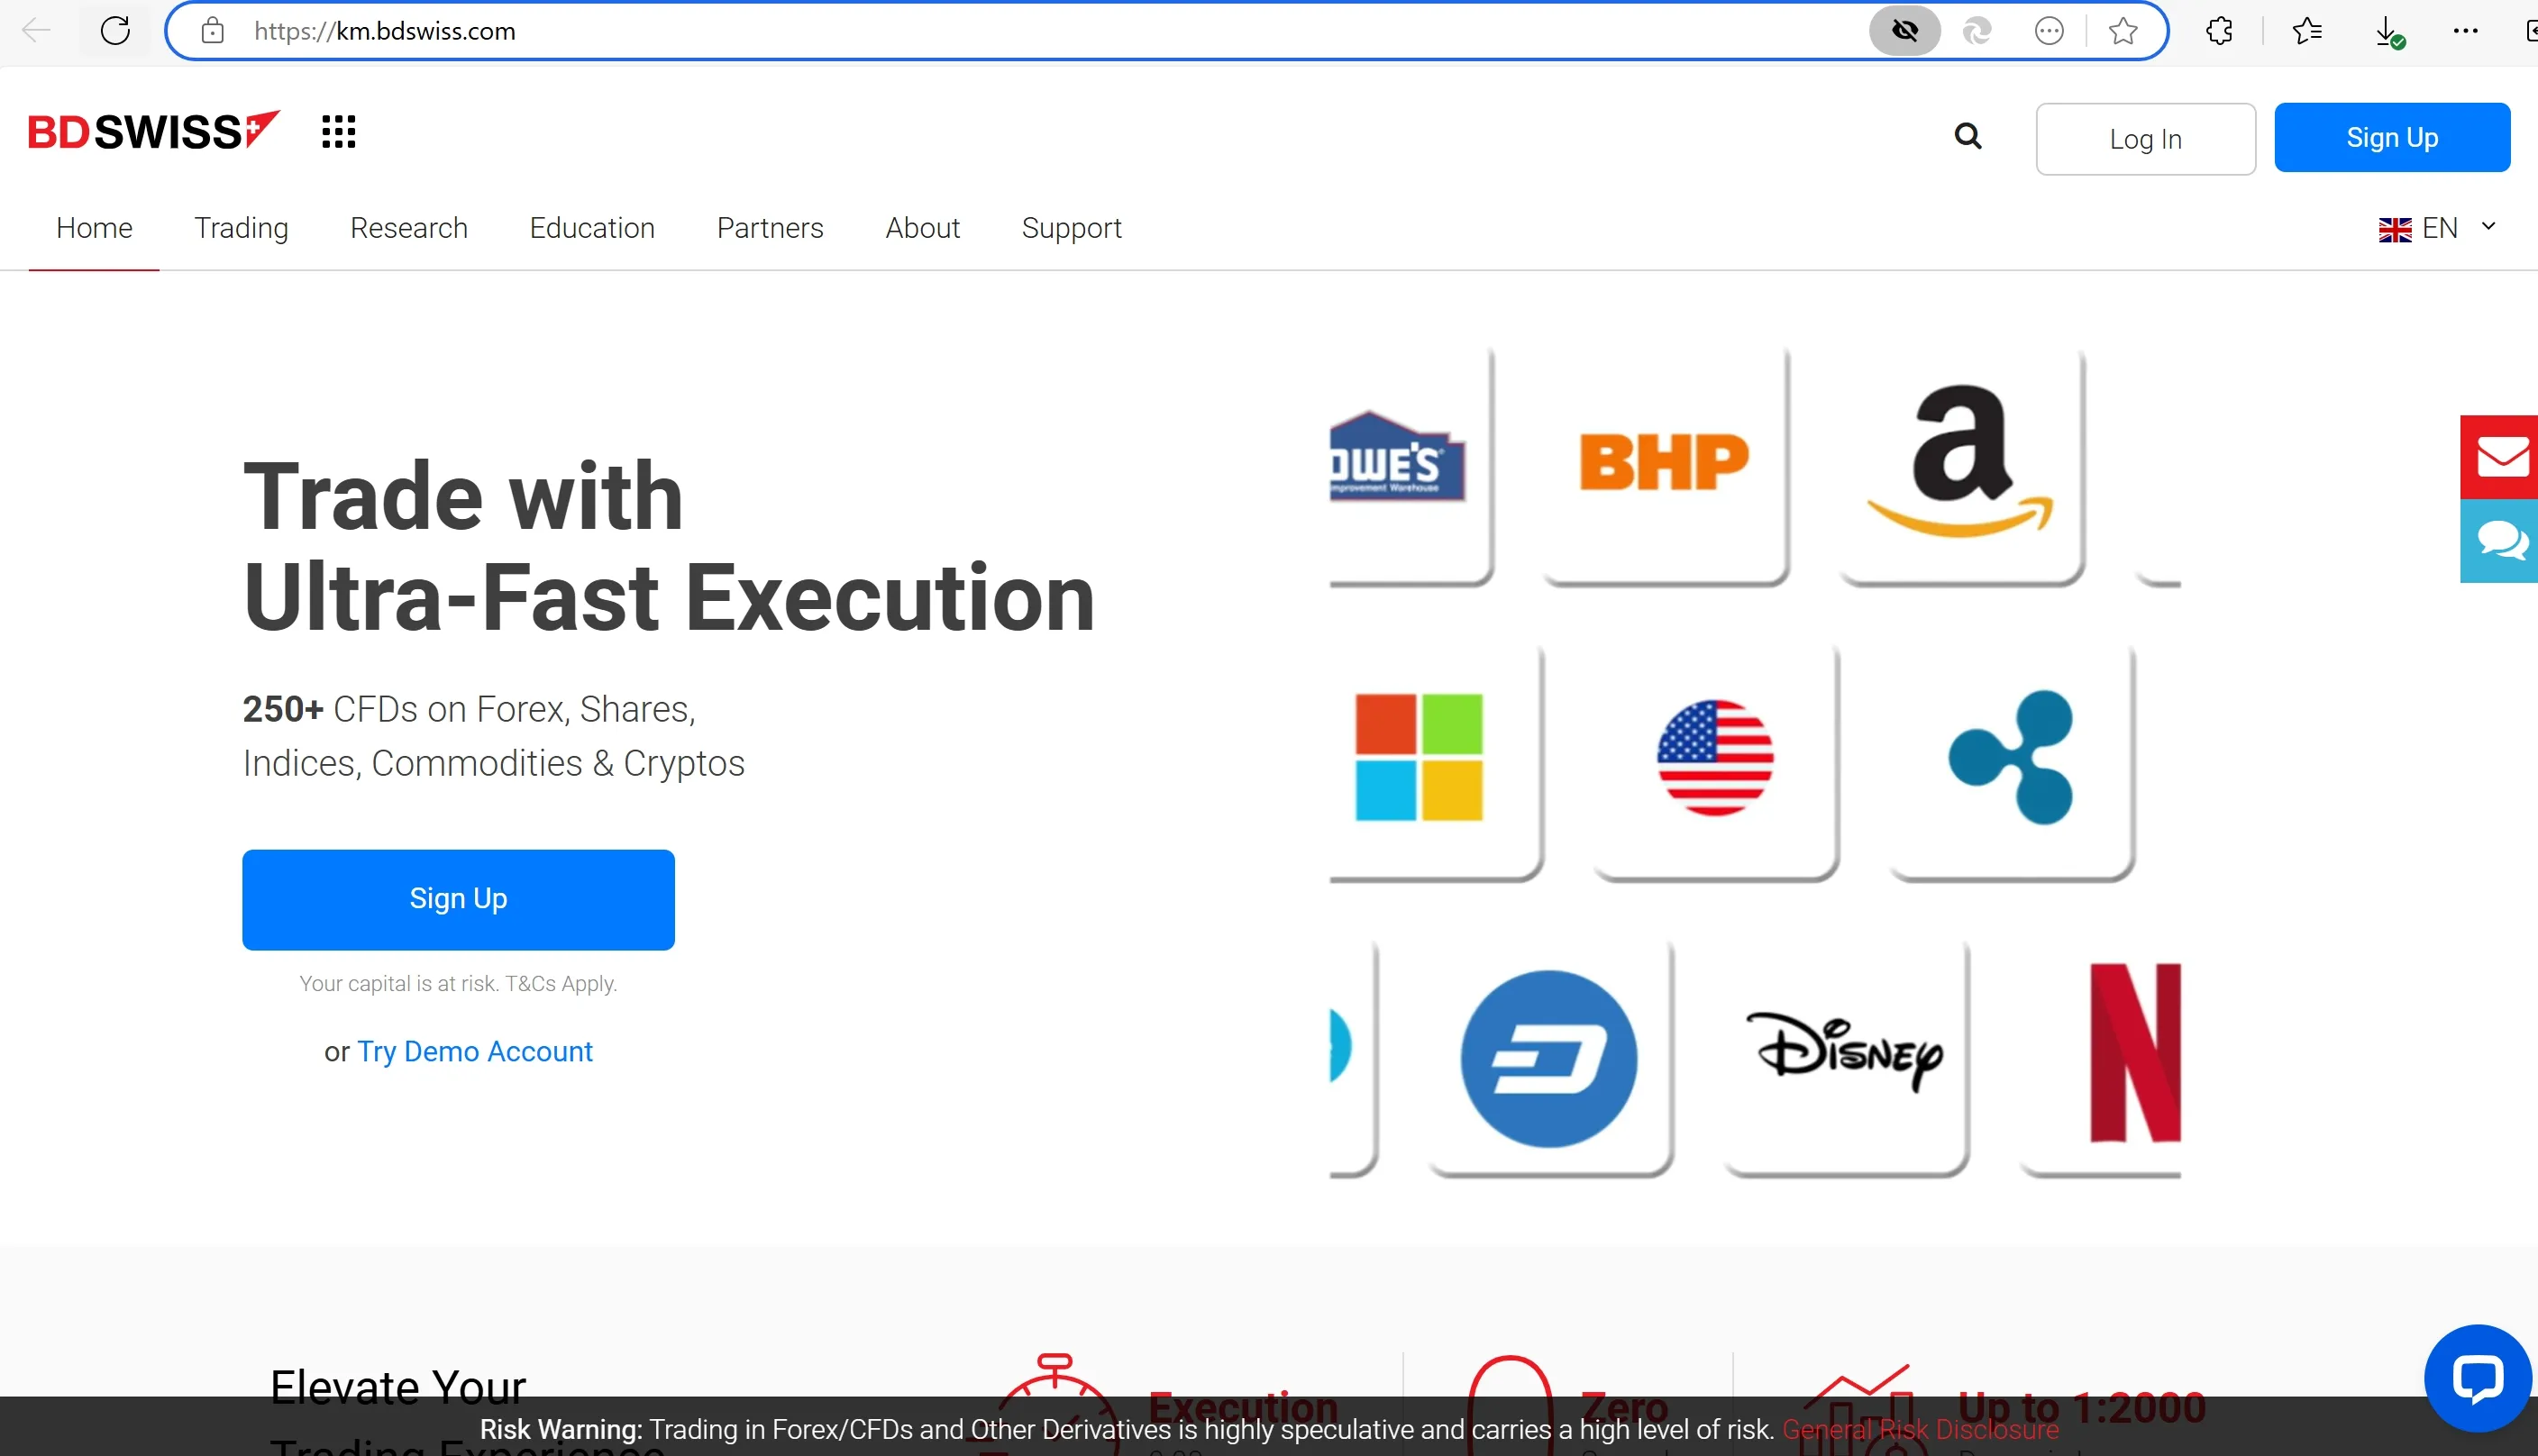
Task: Click the browser refresh icon
Action: (116, 31)
